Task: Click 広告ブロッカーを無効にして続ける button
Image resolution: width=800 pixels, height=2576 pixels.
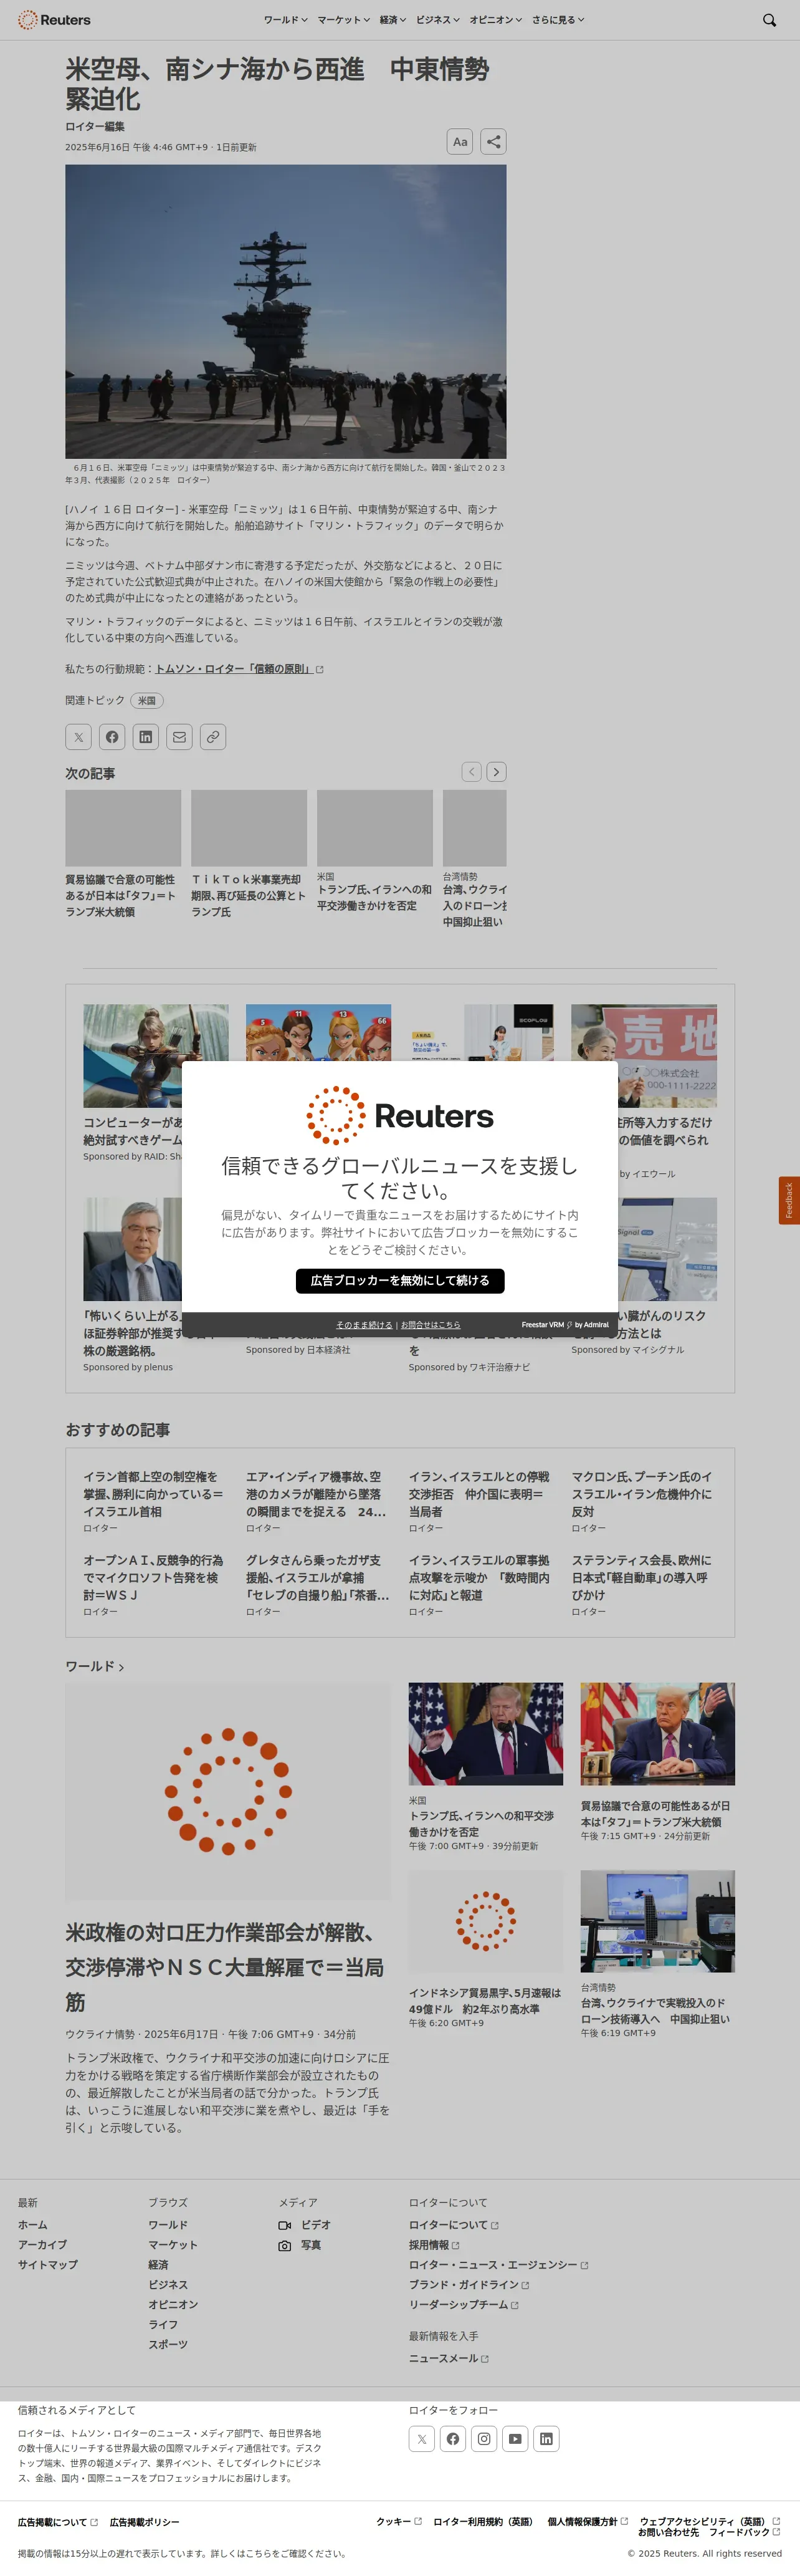Action: click(x=400, y=1281)
